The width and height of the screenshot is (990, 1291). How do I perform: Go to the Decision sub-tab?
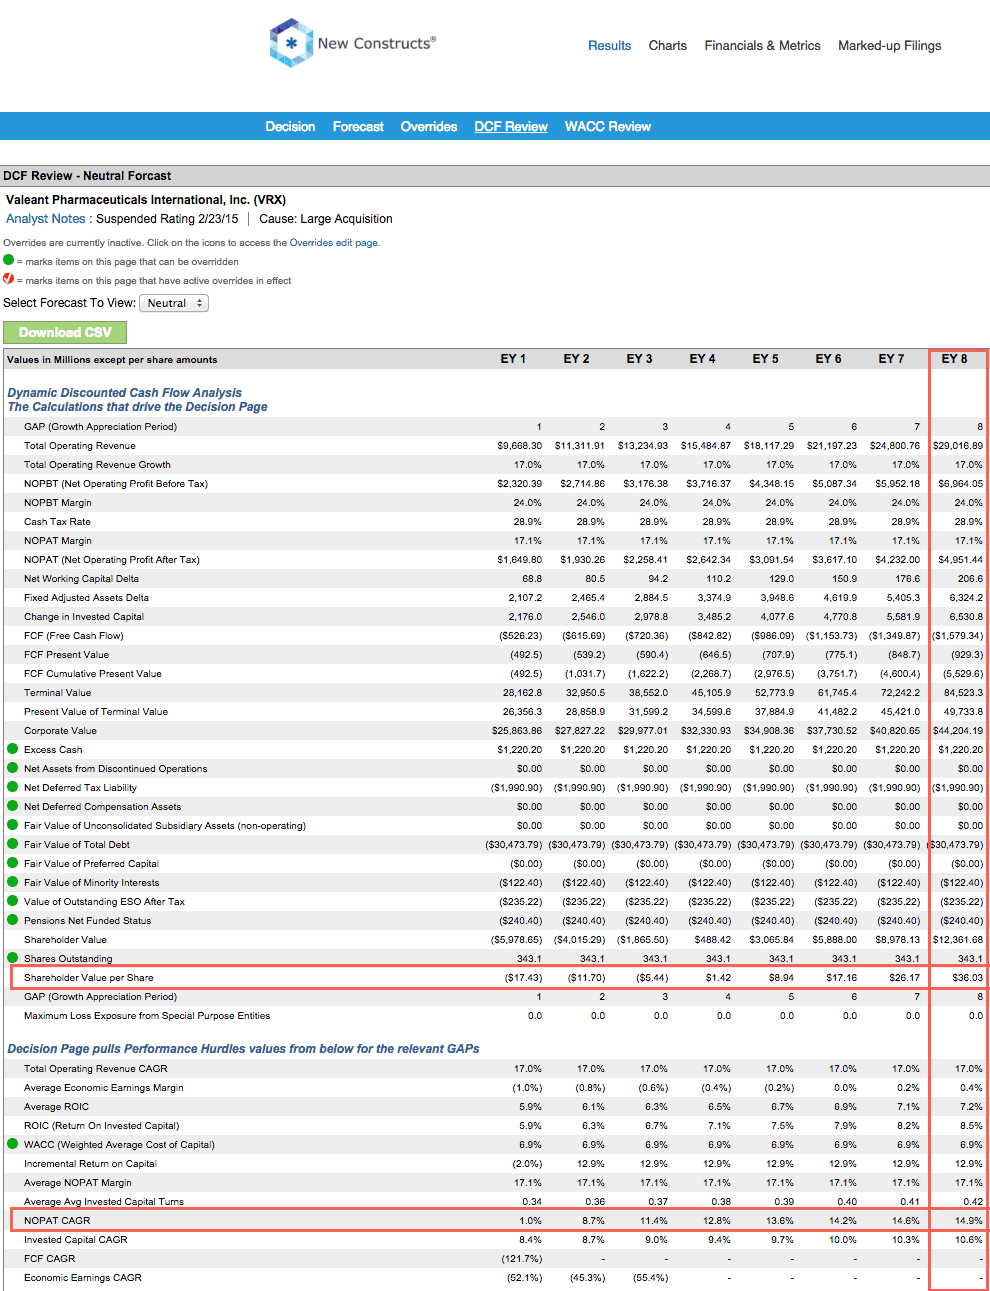pos(290,127)
